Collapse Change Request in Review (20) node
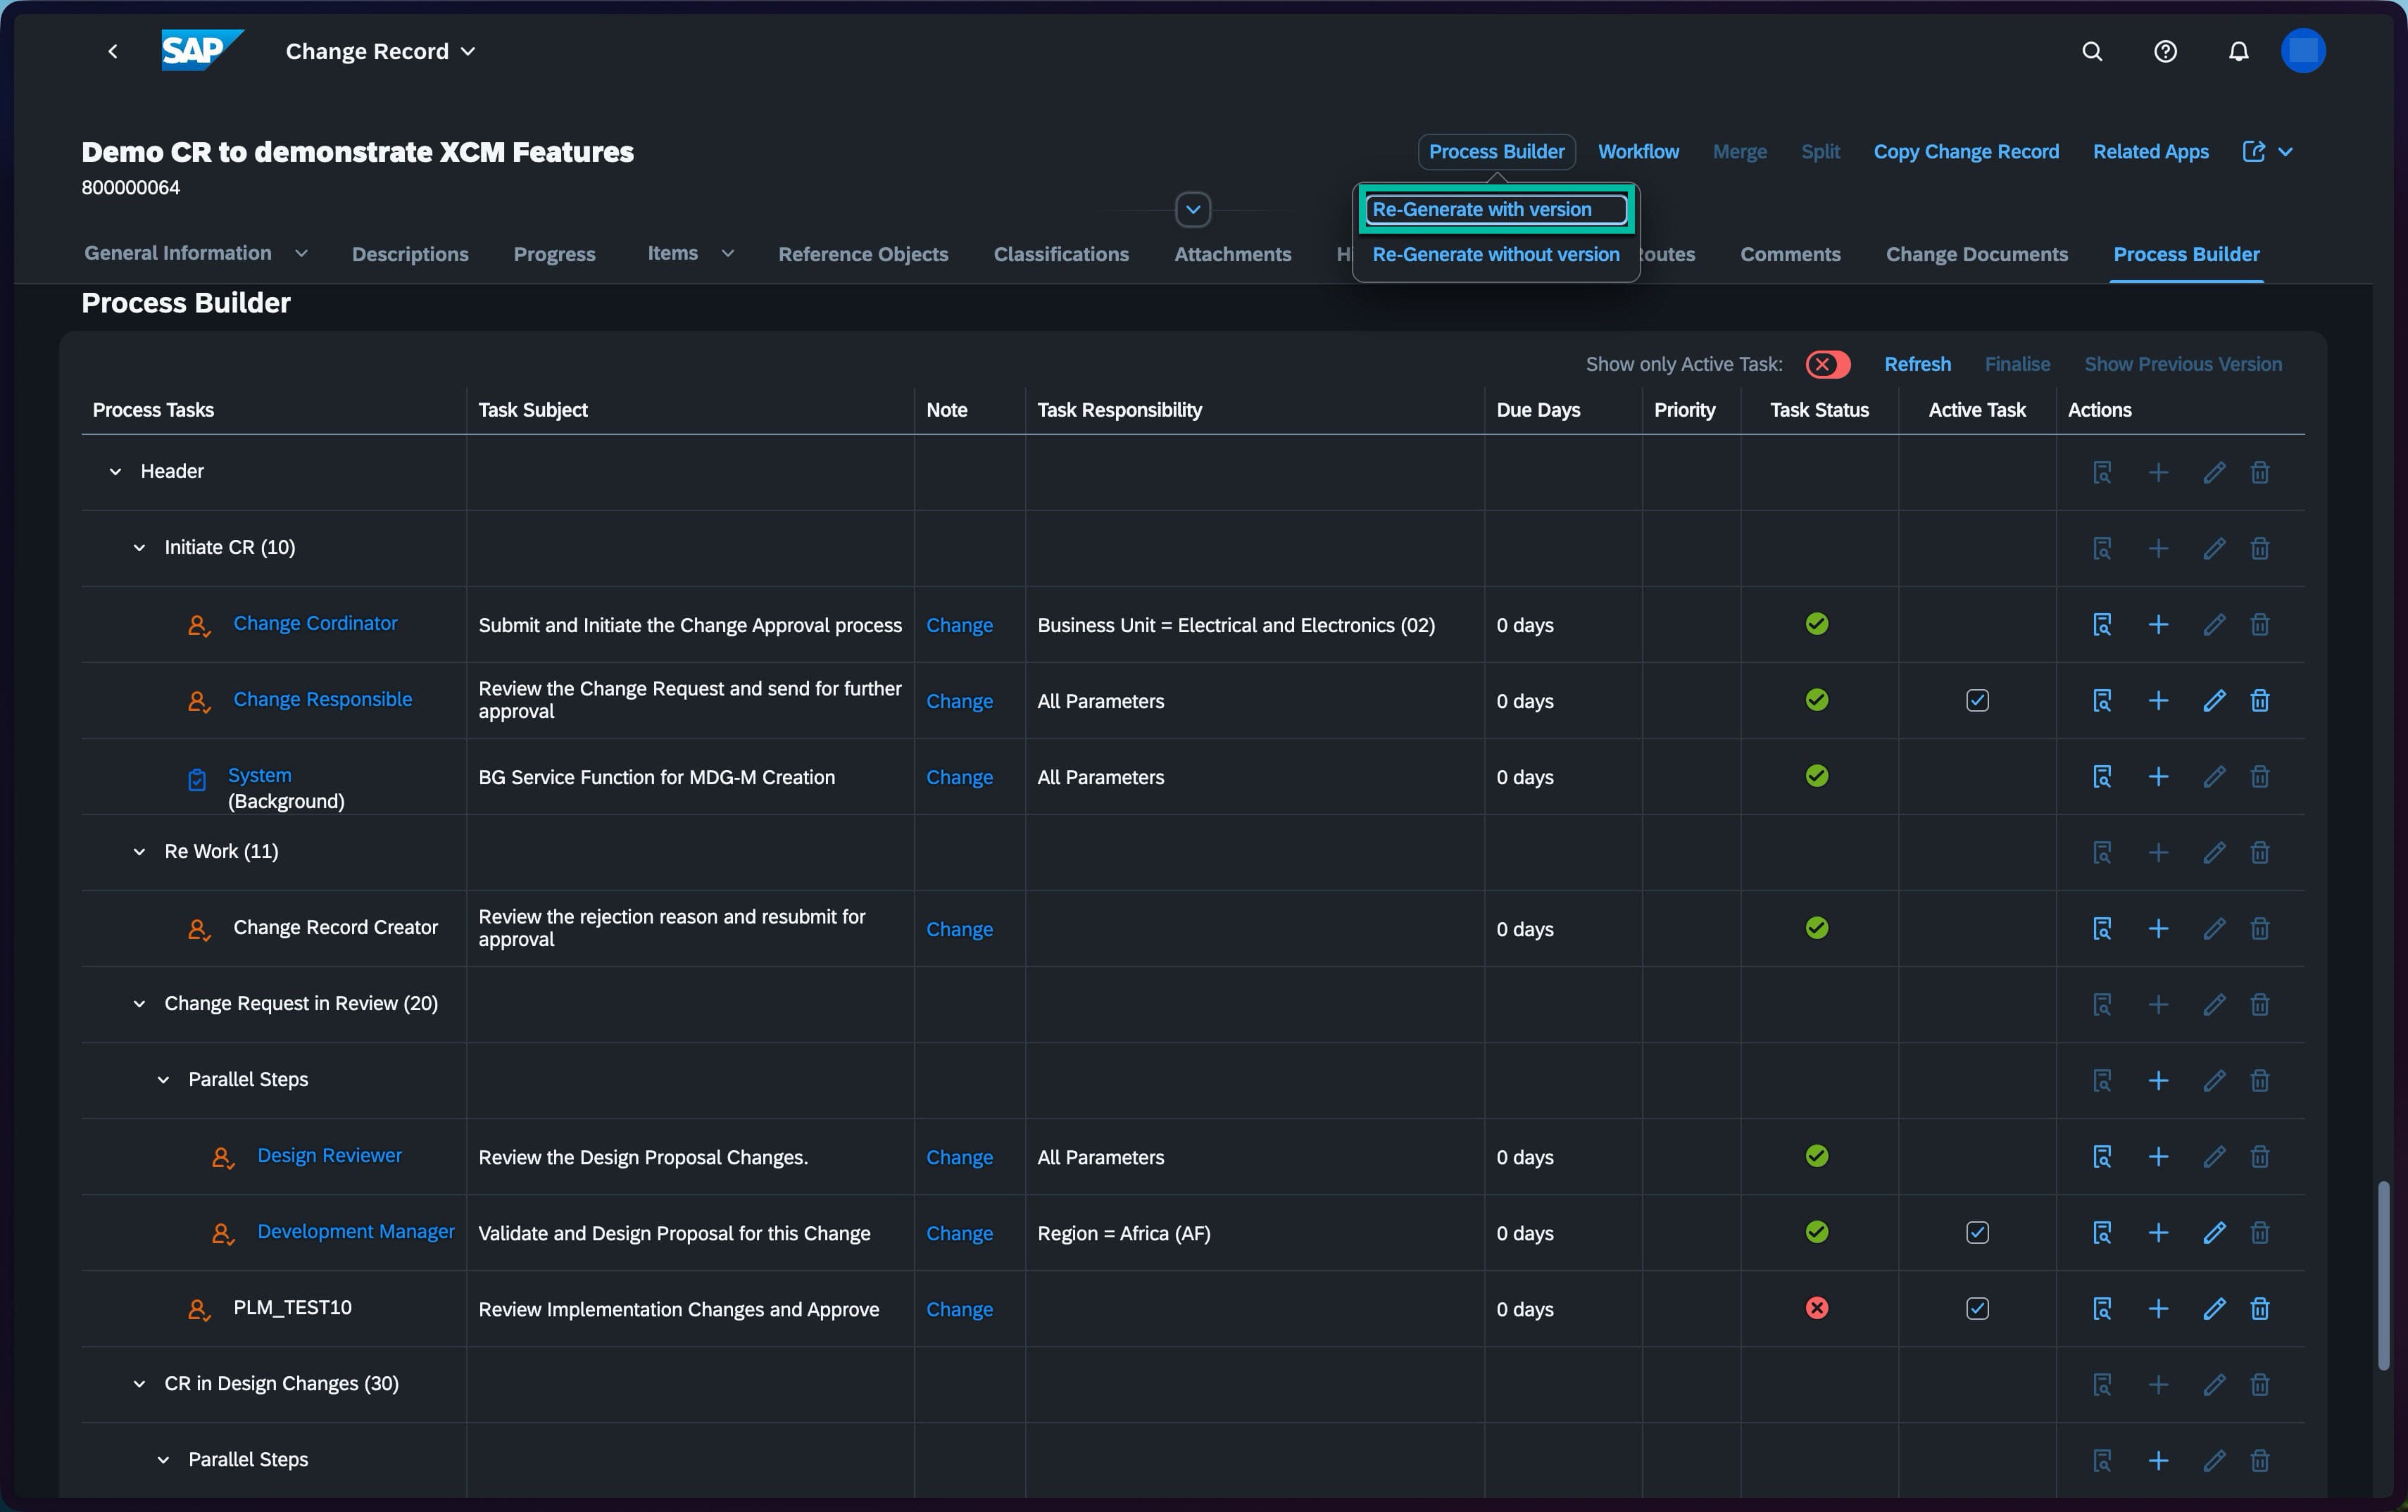2408x1512 pixels. pos(139,1003)
